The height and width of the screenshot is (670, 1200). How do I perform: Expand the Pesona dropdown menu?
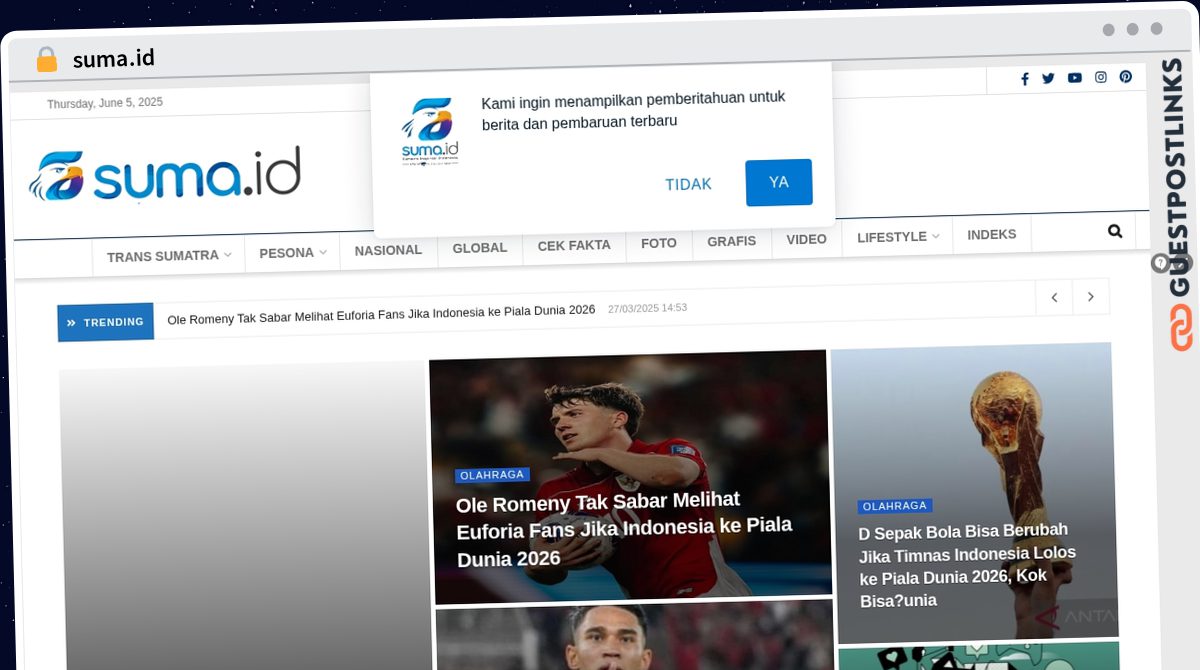point(292,253)
